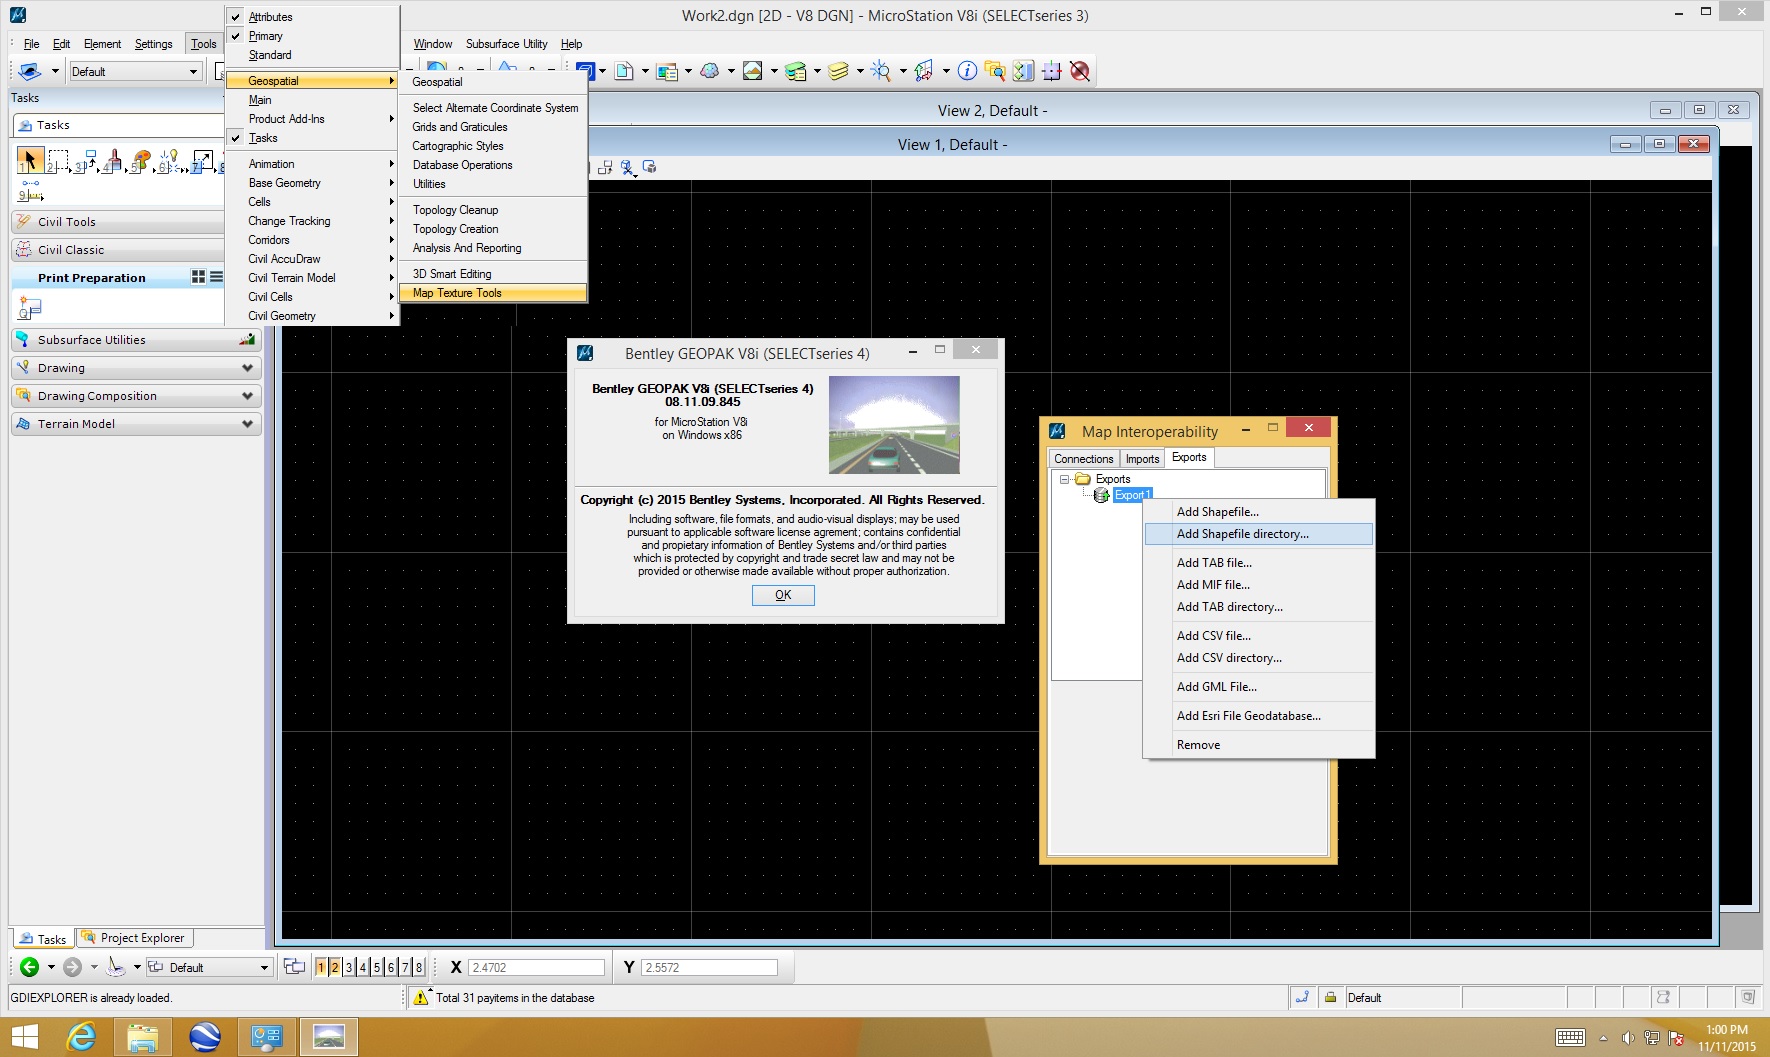Open the Civil Tools task group

tap(118, 222)
